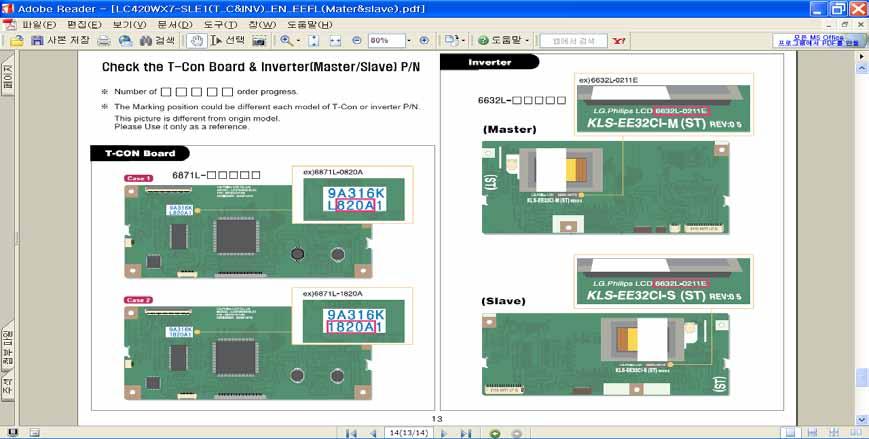The image size is (869, 439).
Task: Switch to Single Page layout
Action: coord(790,432)
